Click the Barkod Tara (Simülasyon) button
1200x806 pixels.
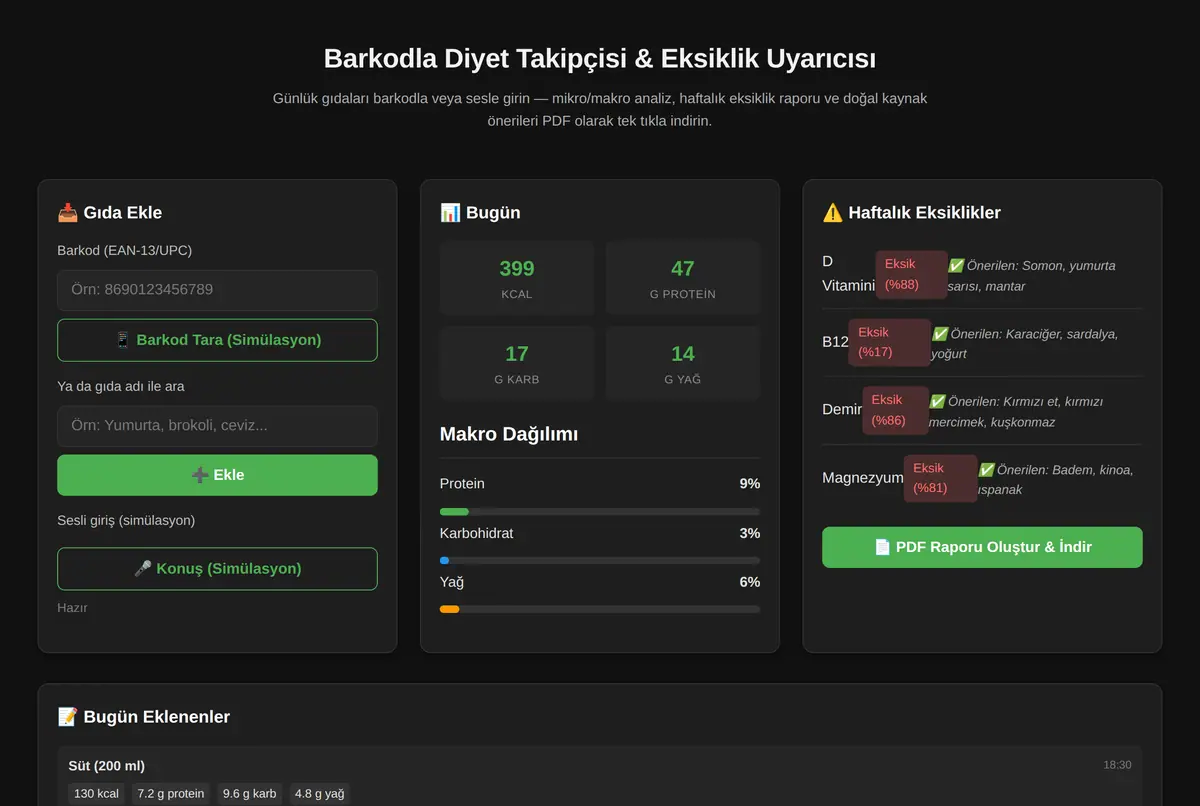[x=217, y=340]
